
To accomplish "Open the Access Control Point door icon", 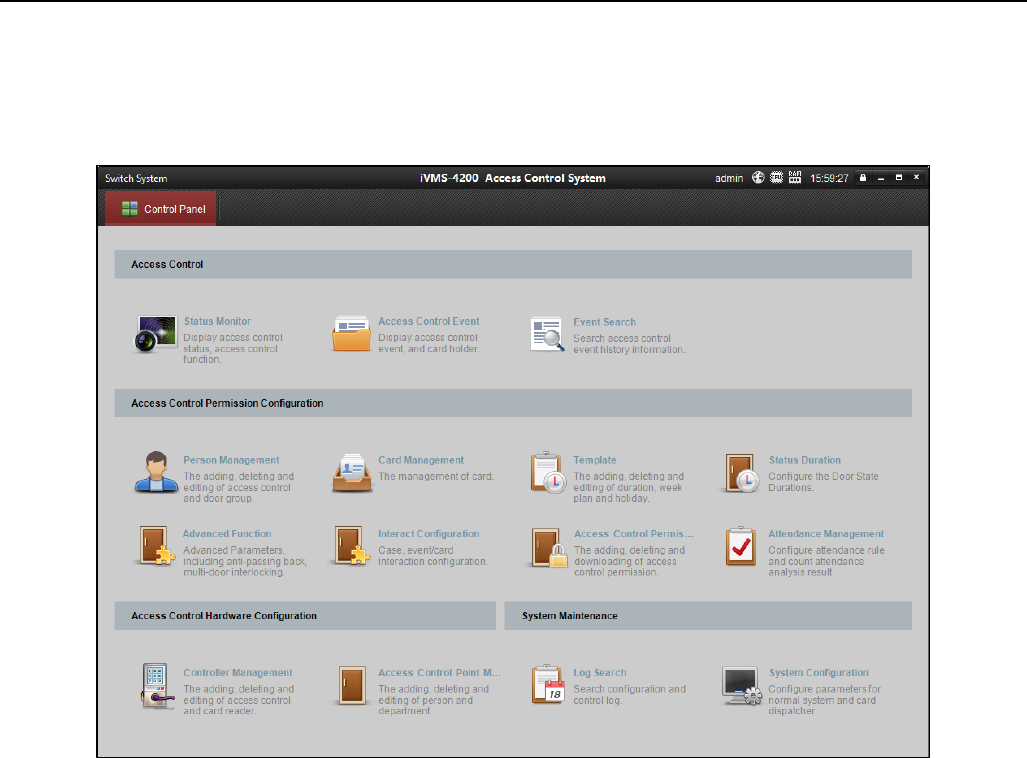I will (352, 685).
